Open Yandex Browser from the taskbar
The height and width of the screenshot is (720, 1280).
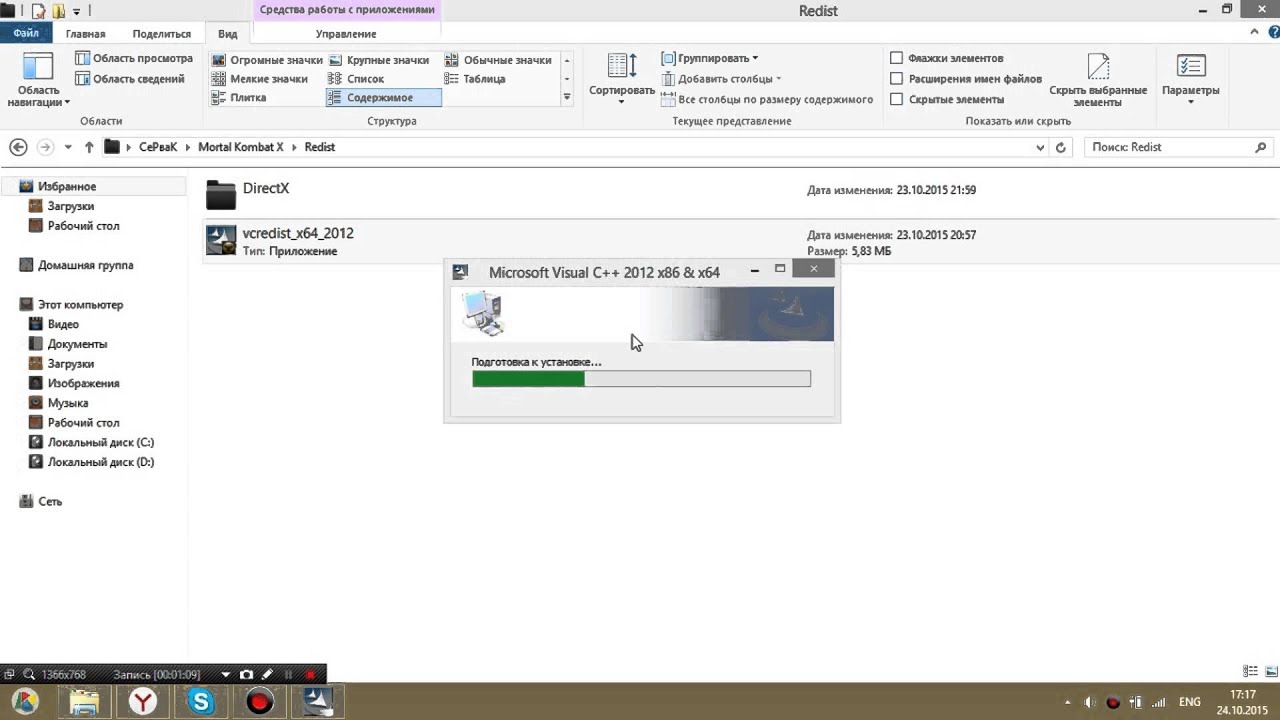coord(143,702)
